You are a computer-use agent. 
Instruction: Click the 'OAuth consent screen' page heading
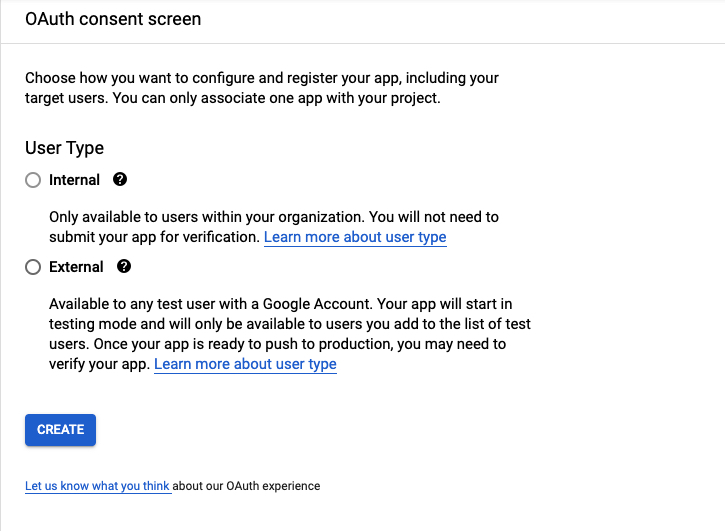(x=113, y=19)
